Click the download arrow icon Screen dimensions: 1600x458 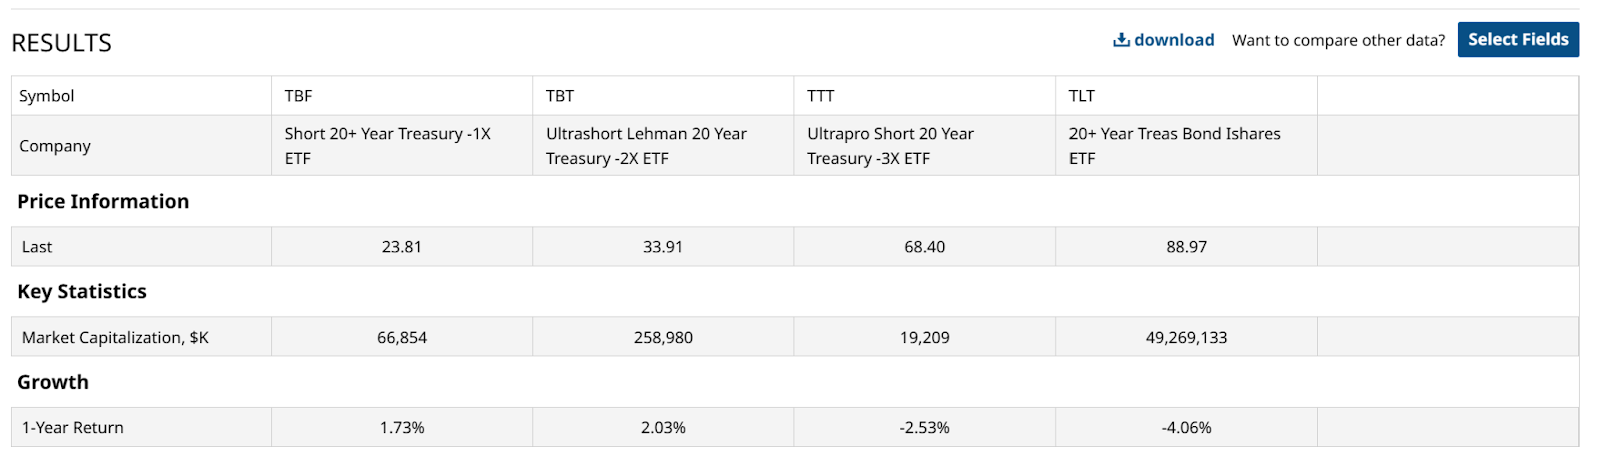point(1121,40)
